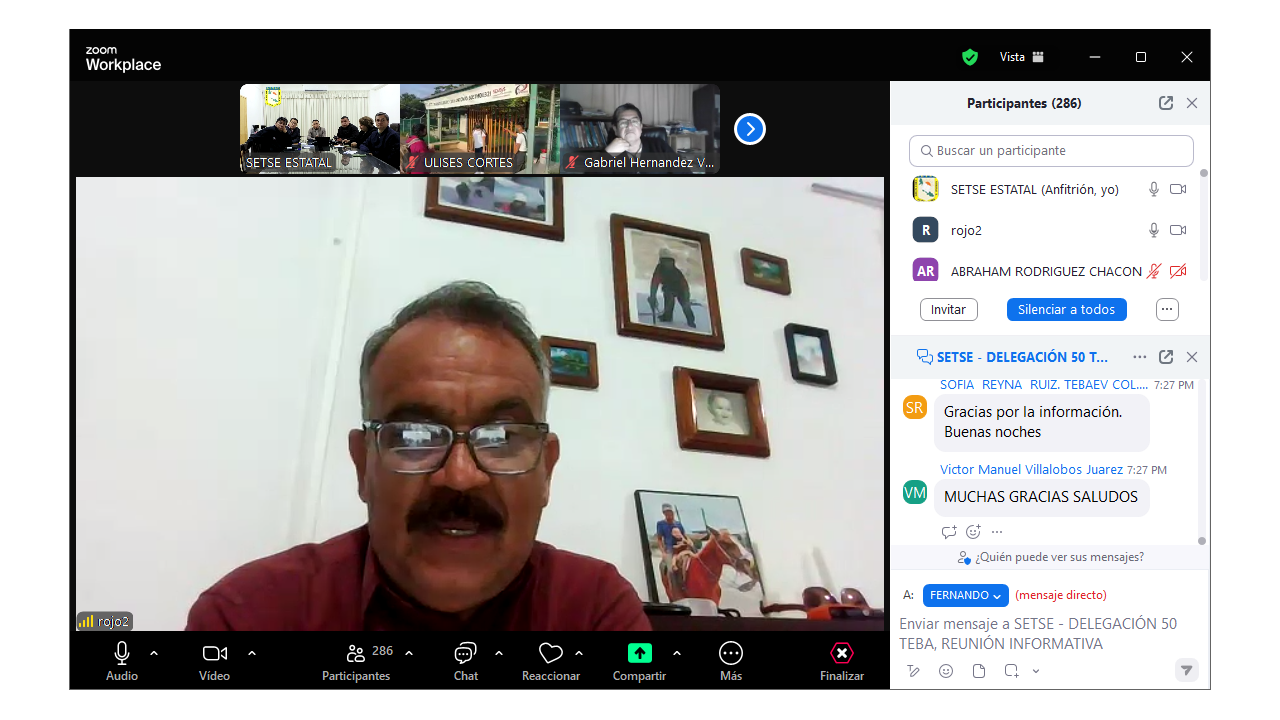Image resolution: width=1280 pixels, height=720 pixels.
Task: Toggle the Audio microphone mute
Action: 122,653
